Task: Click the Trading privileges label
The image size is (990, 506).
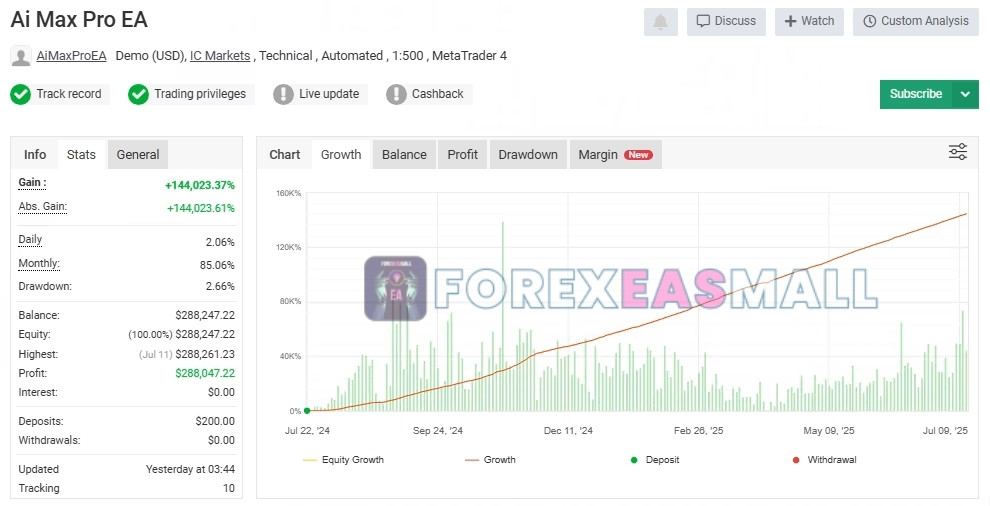Action: click(x=200, y=94)
